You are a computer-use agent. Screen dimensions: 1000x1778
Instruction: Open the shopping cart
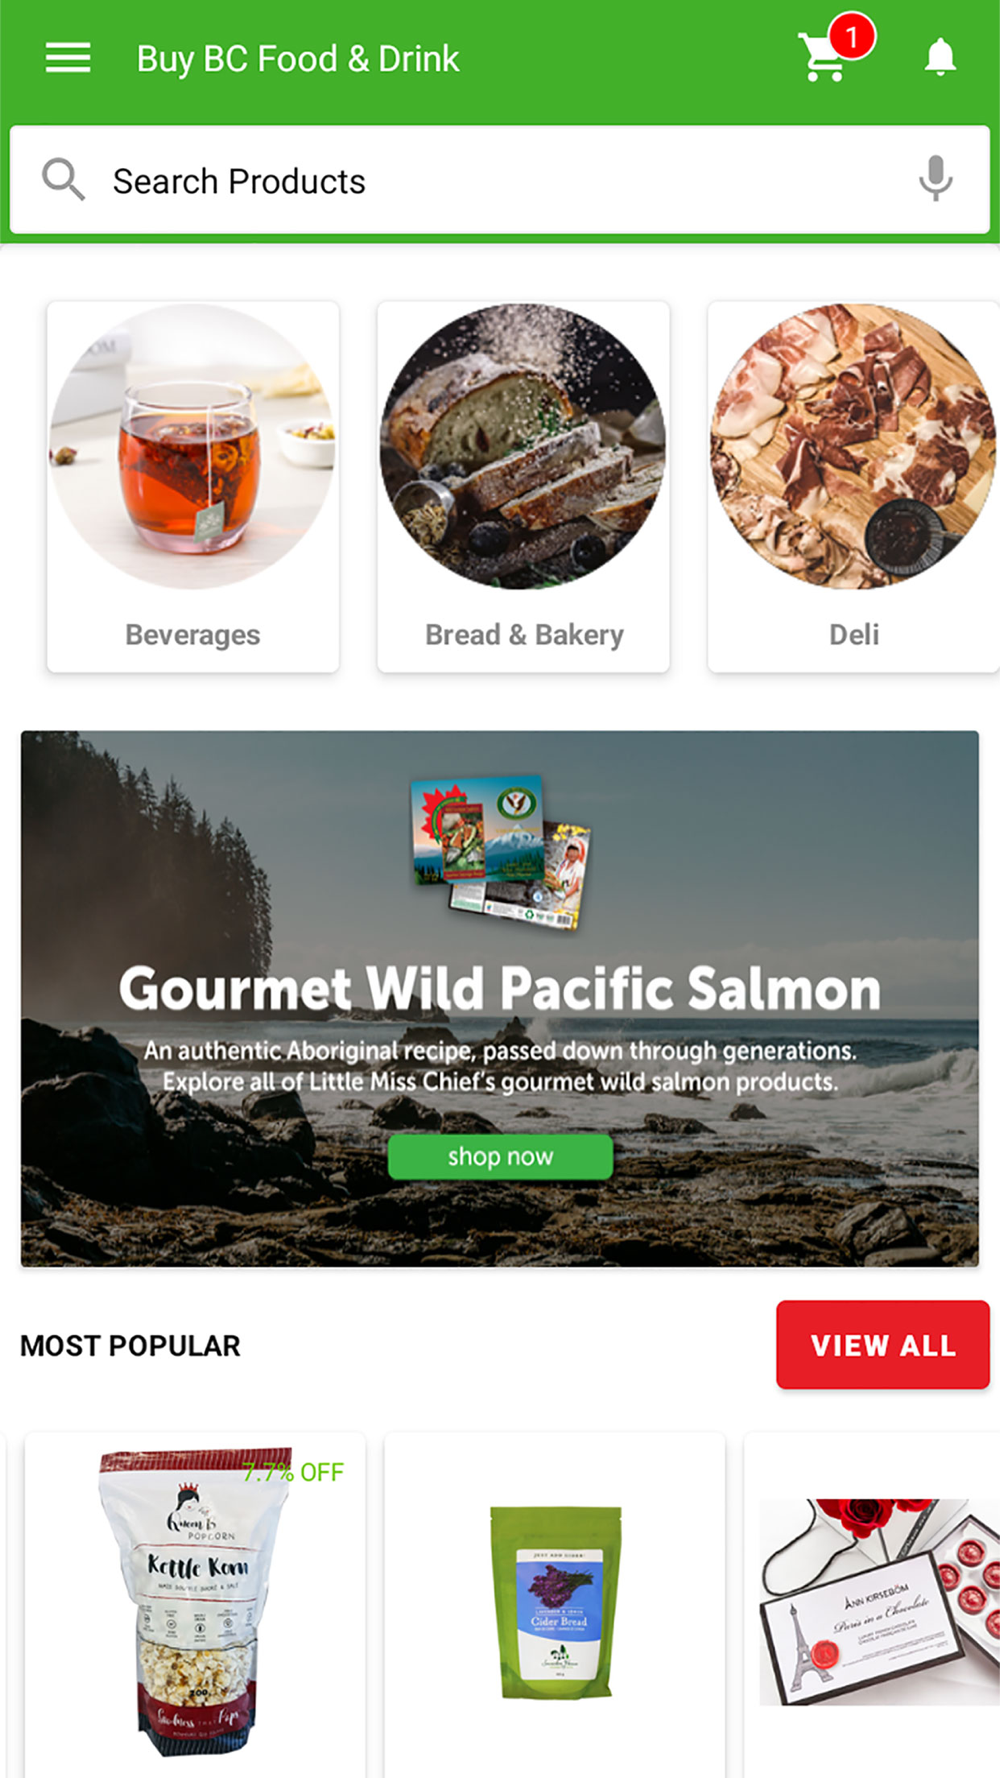822,57
